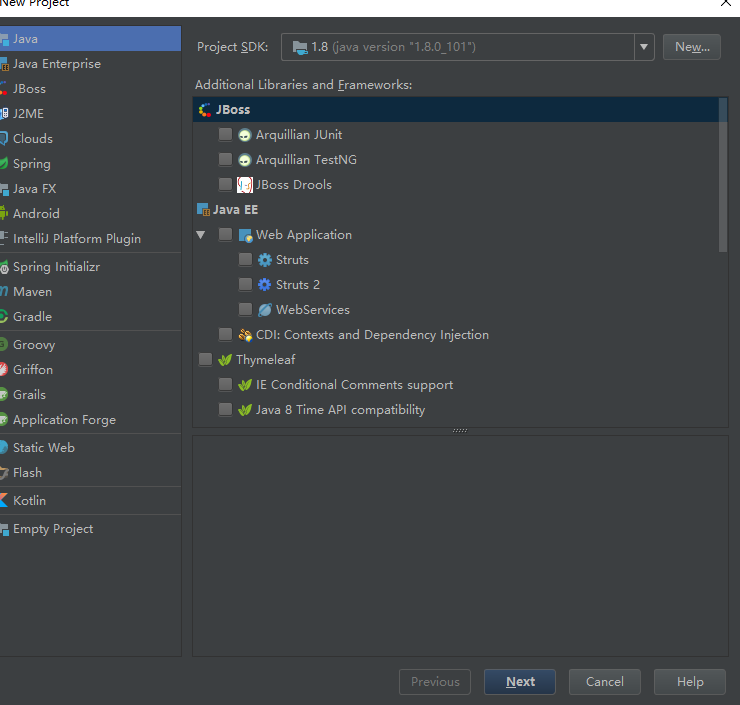Click the Empty Project icon
The width and height of the screenshot is (740, 705).
pyautogui.click(x=4, y=529)
